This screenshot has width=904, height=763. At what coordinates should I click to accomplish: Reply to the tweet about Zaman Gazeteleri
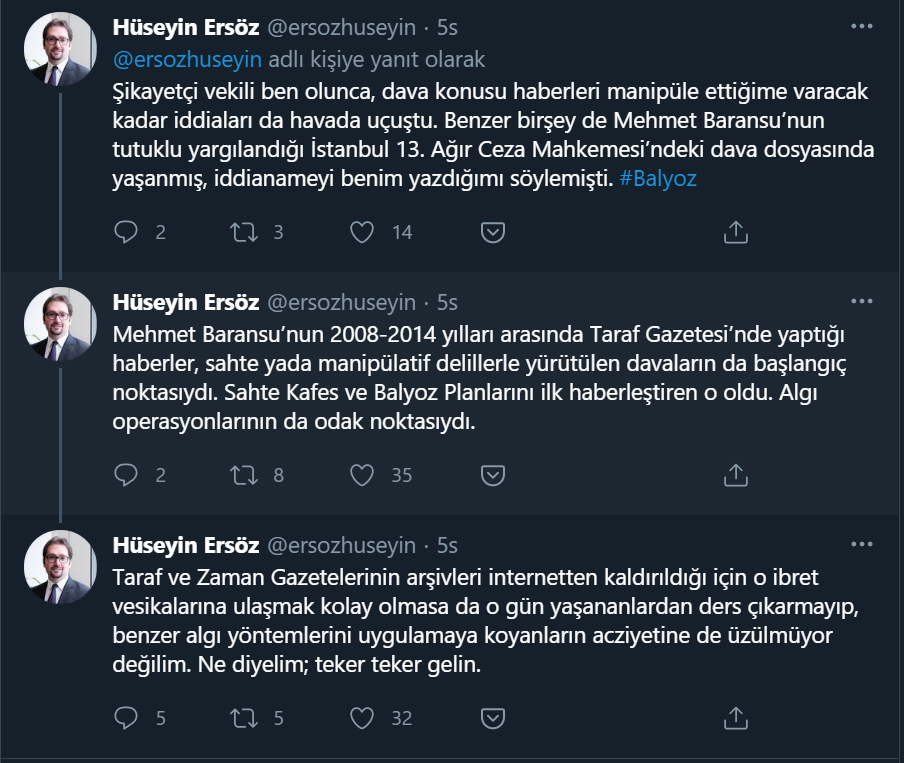click(x=126, y=717)
